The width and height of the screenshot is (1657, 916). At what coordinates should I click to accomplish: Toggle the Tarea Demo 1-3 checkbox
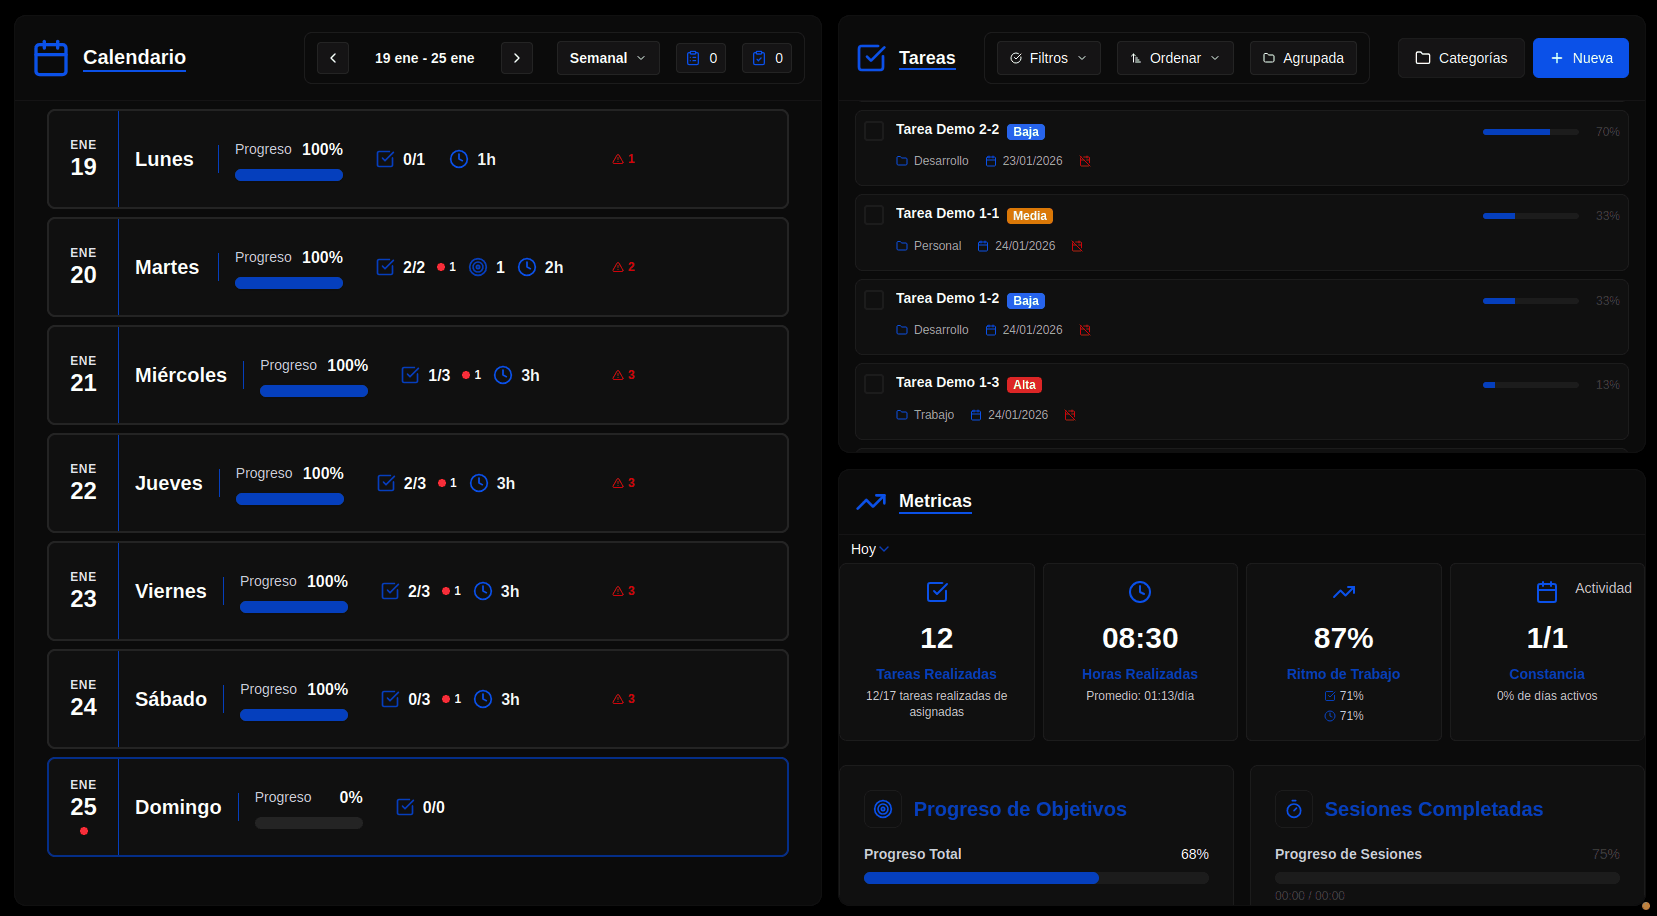(874, 384)
